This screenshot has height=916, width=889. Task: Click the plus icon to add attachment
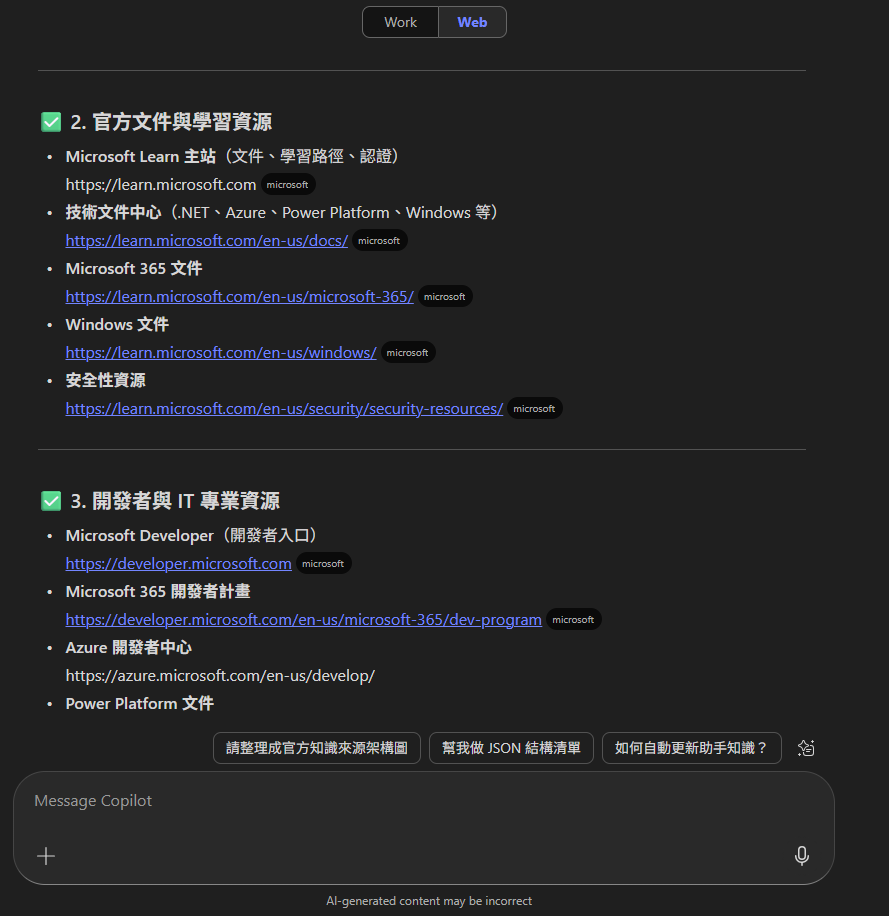46,856
